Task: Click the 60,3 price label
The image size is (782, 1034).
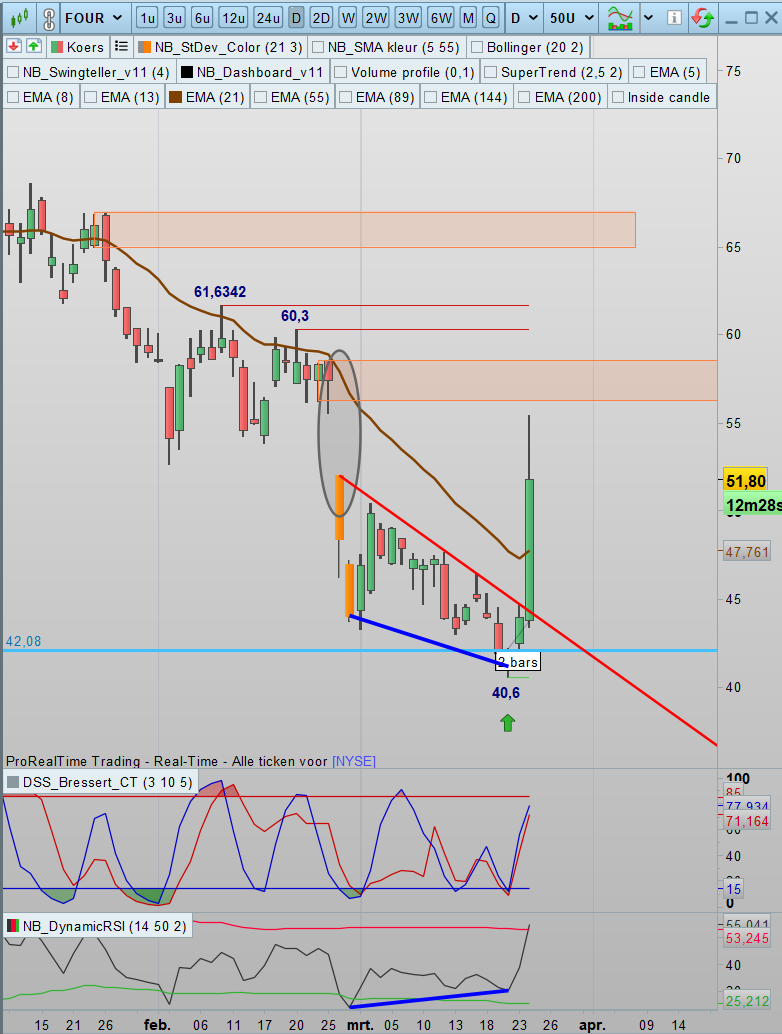Action: pyautogui.click(x=295, y=316)
